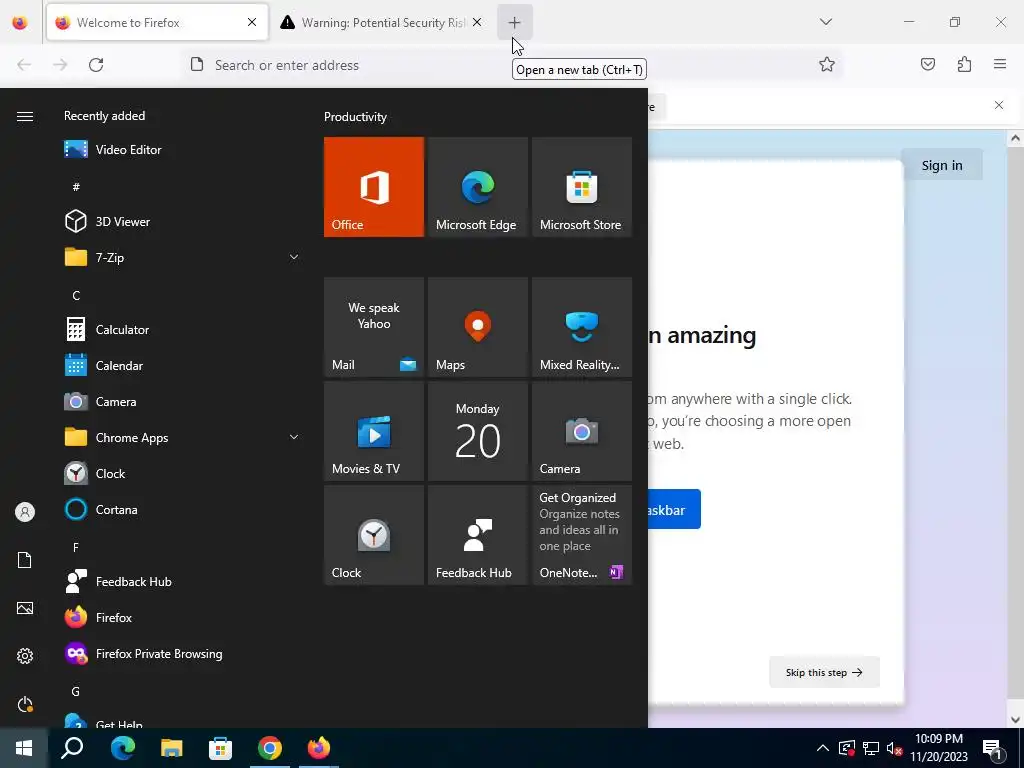Open Power options in Start menu
This screenshot has height=768, width=1024.
click(x=25, y=704)
